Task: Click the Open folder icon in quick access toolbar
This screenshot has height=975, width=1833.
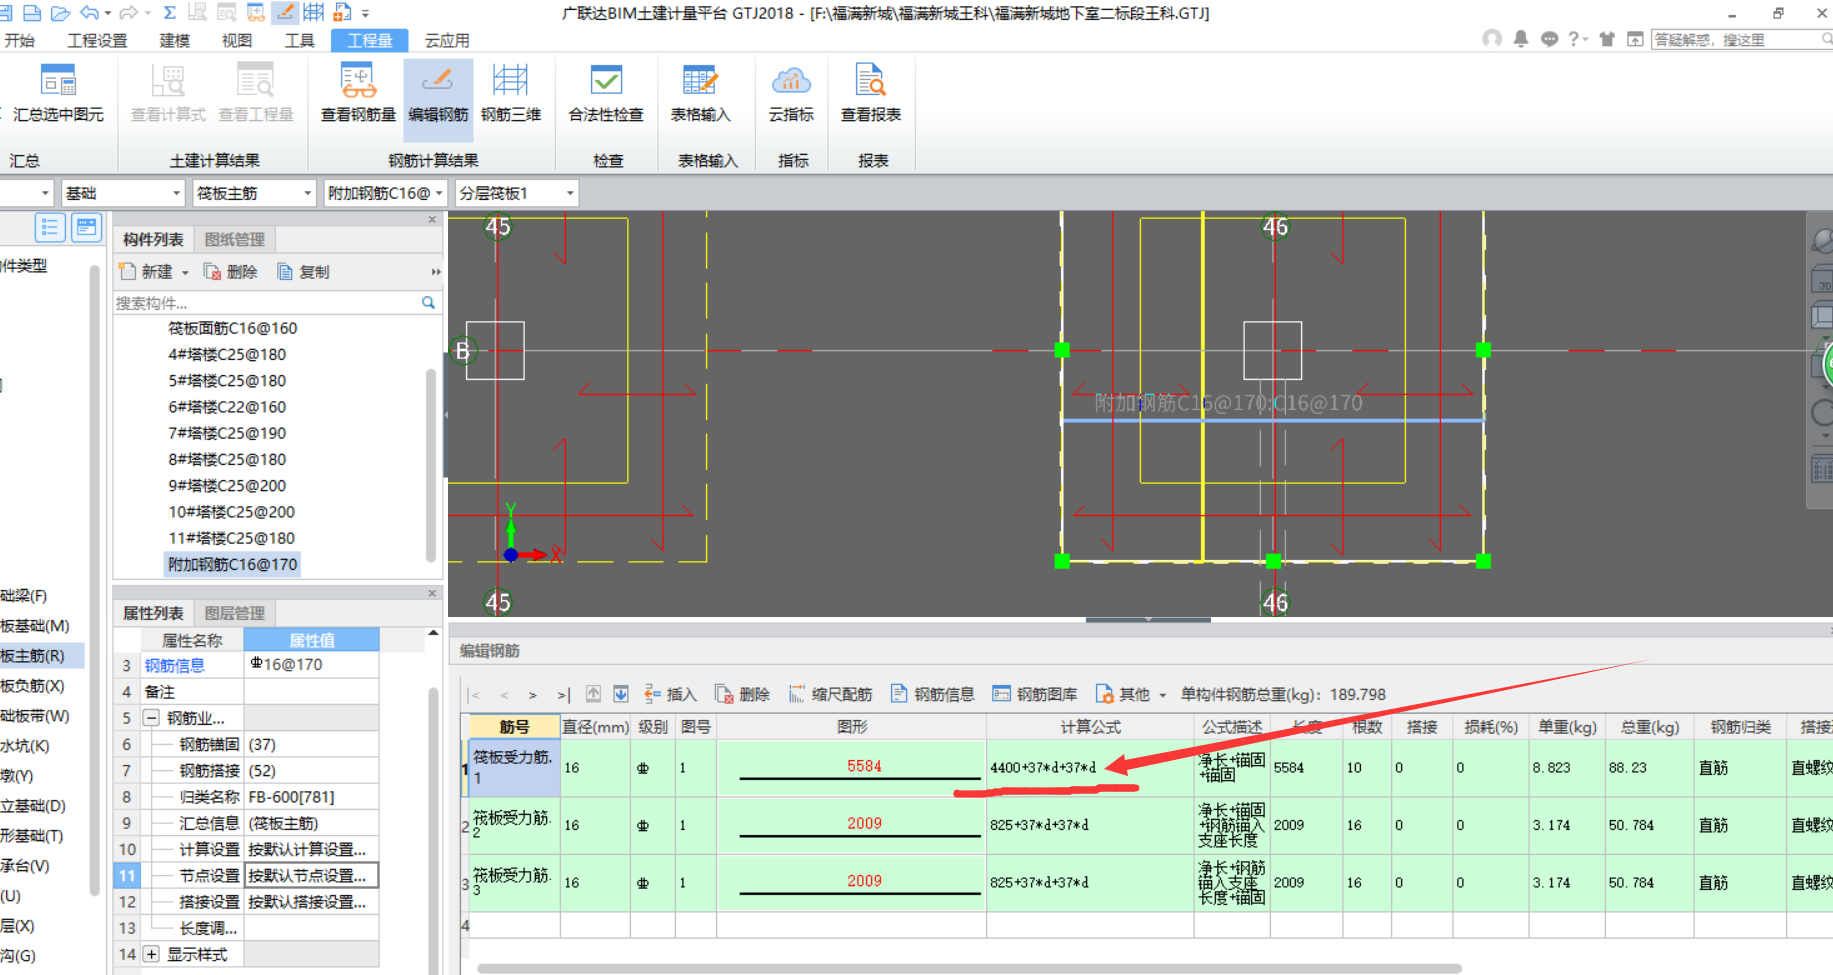Action: [60, 13]
